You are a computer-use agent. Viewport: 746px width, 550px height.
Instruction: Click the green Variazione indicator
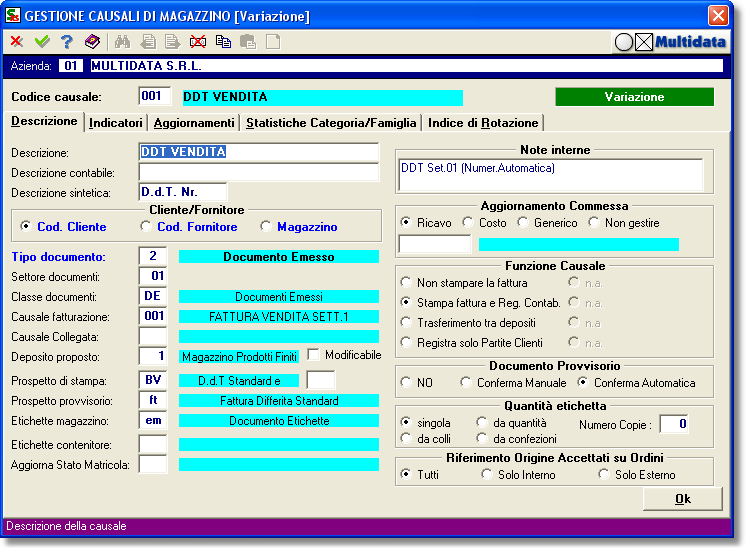634,97
